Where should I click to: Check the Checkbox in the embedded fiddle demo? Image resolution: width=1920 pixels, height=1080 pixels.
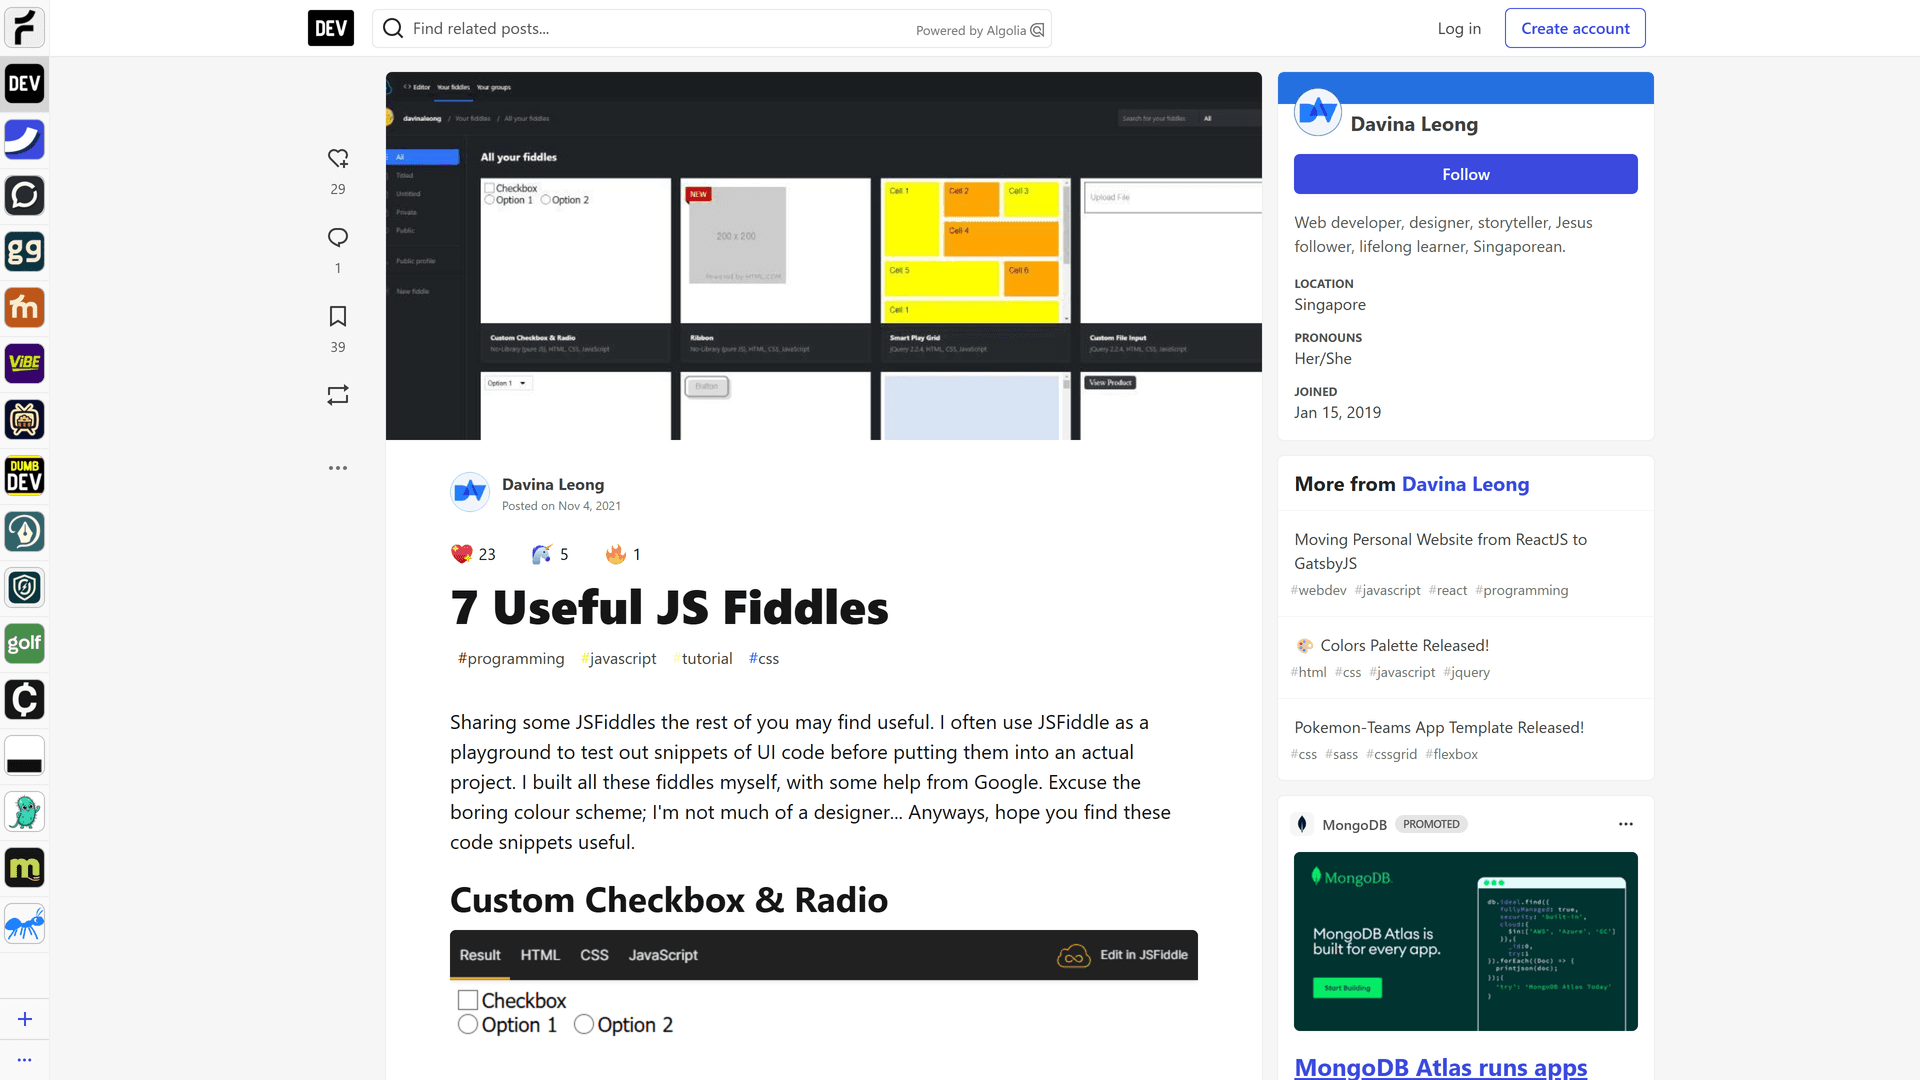pos(468,1000)
